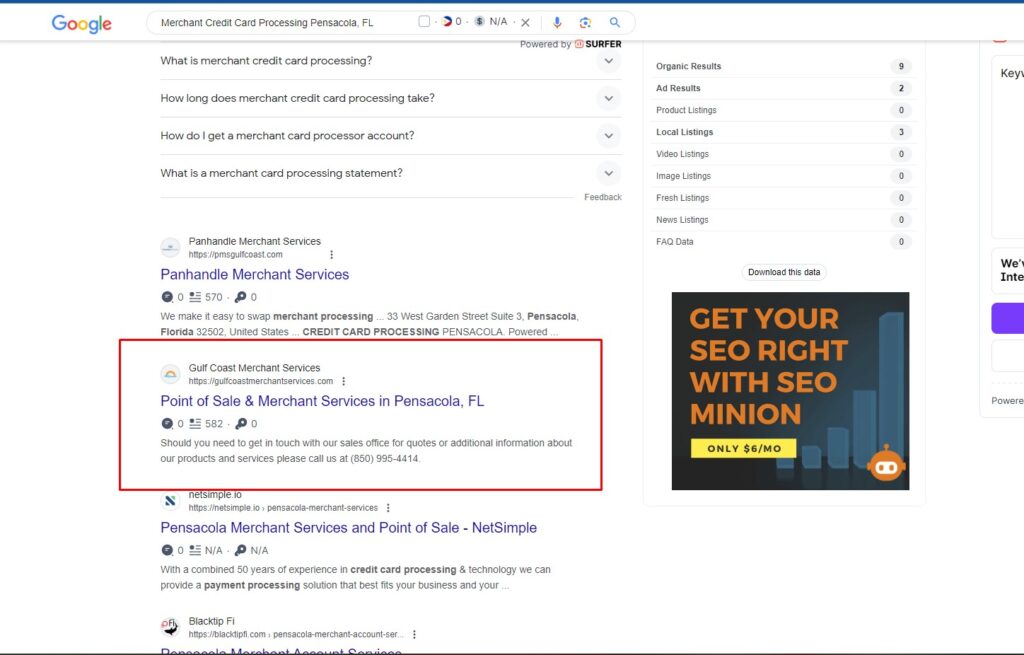The image size is (1024, 655).
Task: Open Pensacola Merchant Services NetSimple result
Action: [349, 528]
